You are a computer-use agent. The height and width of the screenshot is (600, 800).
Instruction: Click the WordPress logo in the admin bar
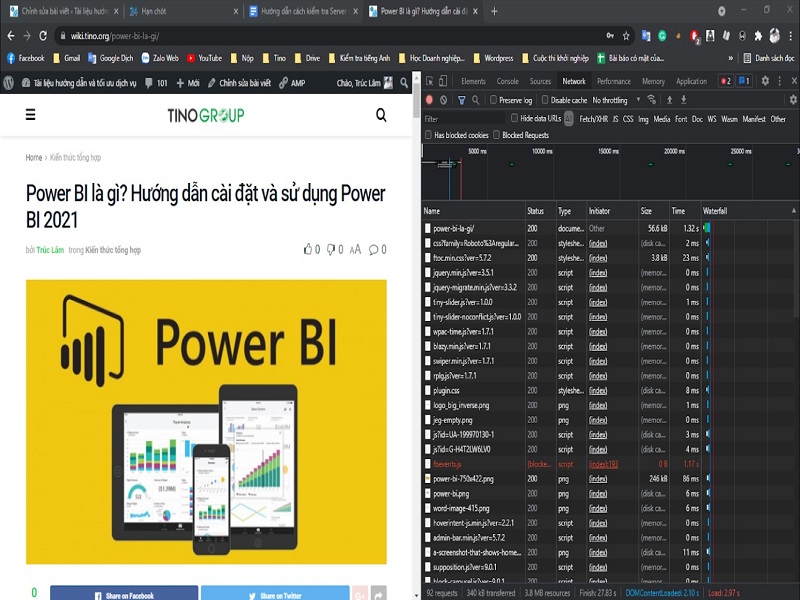9,83
